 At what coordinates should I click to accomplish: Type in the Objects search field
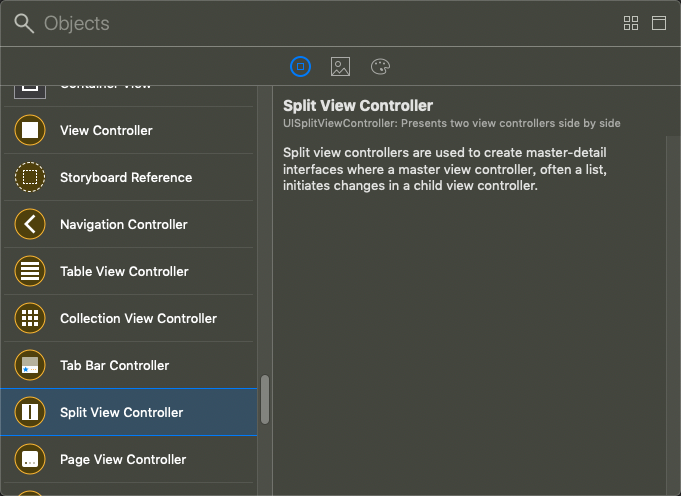pyautogui.click(x=300, y=23)
